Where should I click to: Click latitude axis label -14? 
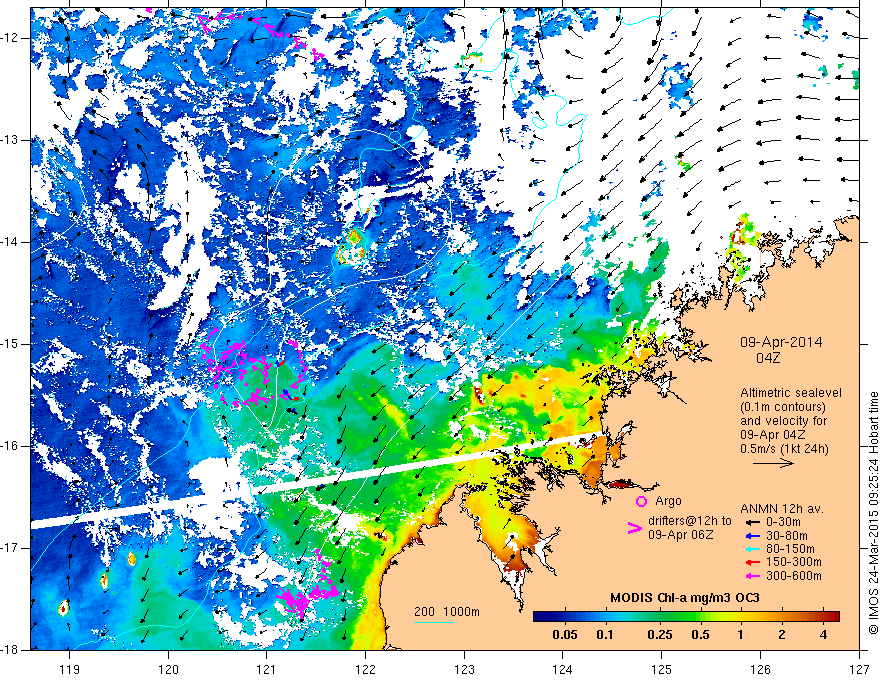pos(9,242)
